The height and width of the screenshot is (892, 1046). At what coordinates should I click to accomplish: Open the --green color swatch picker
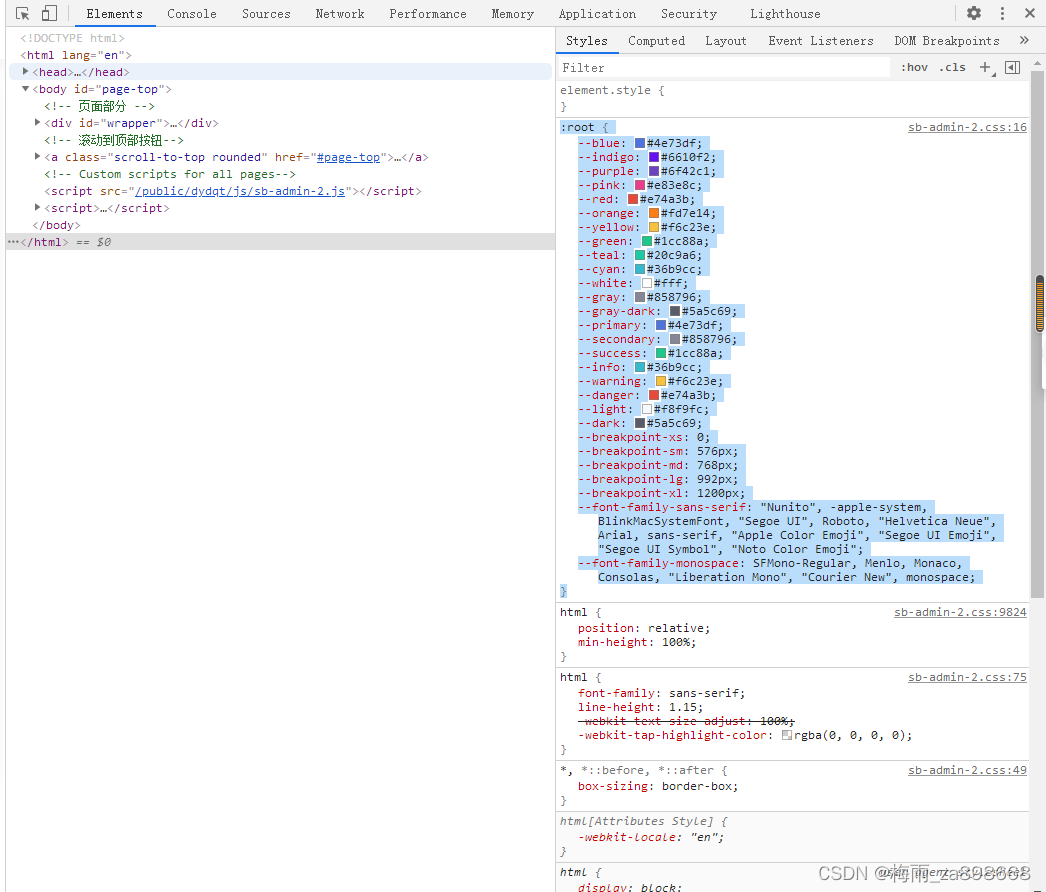(647, 241)
